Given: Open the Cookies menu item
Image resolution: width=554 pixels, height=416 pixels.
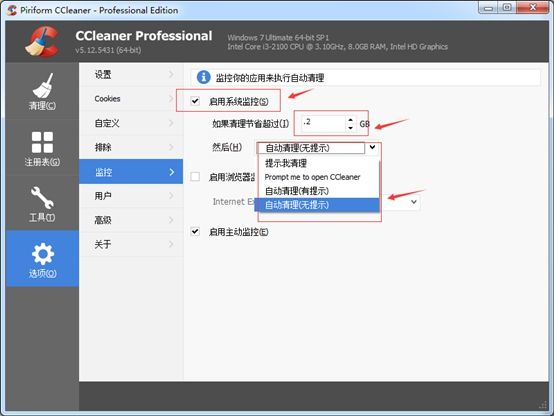Looking at the screenshot, I should point(131,99).
